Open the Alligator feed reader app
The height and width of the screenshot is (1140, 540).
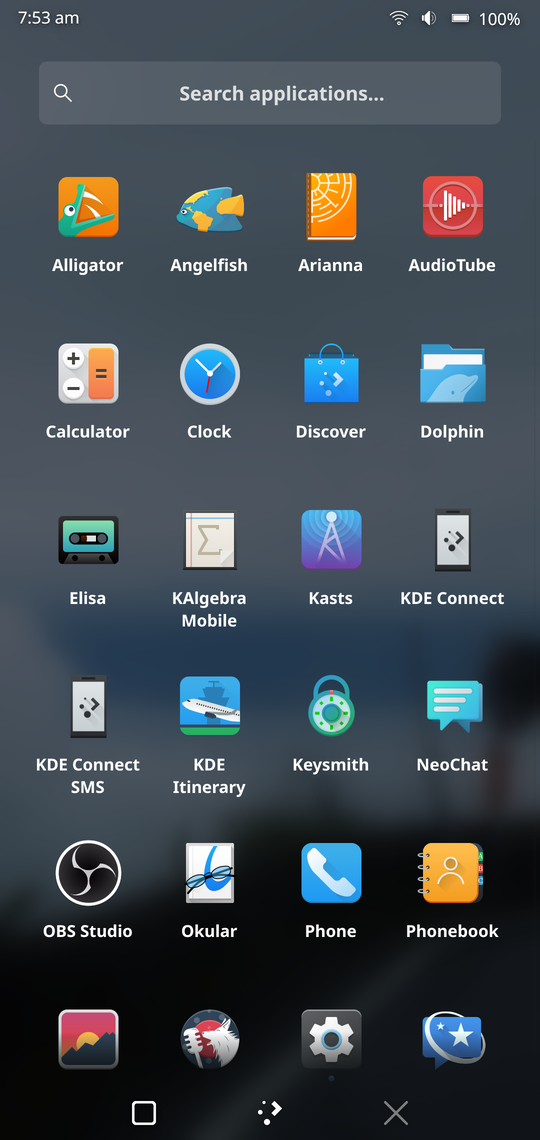[88, 206]
